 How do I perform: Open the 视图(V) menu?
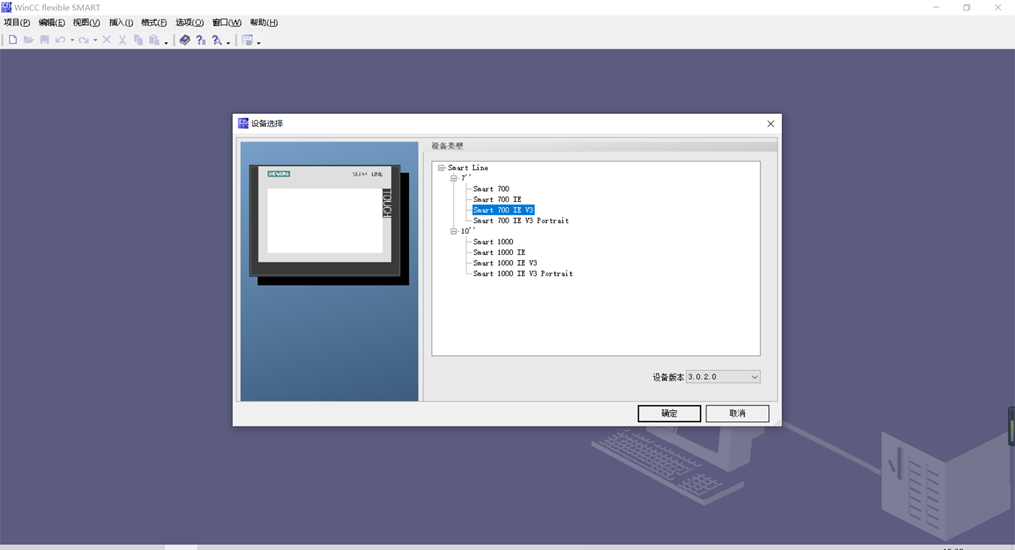[86, 23]
